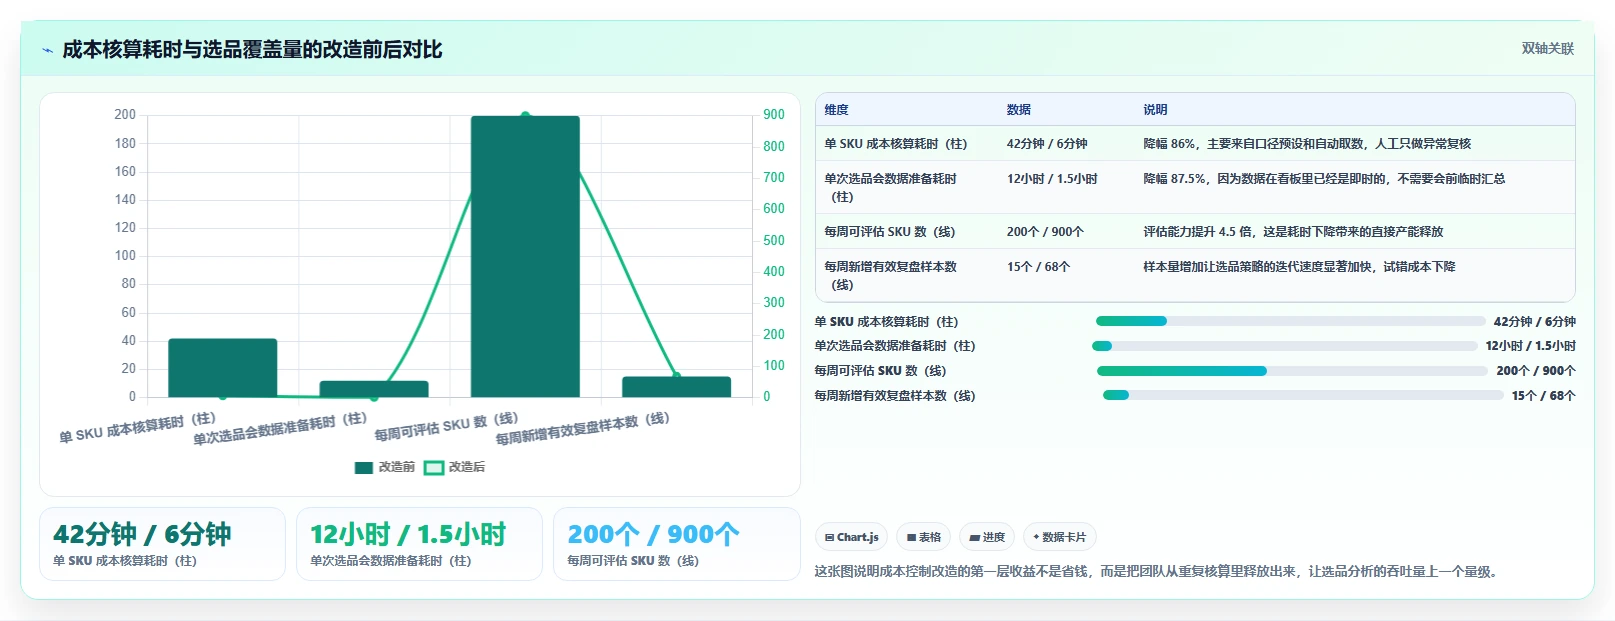Click the 每周可评估 SKU 数 progress bar
Viewport: 1615px width, 621px height.
[1292, 371]
